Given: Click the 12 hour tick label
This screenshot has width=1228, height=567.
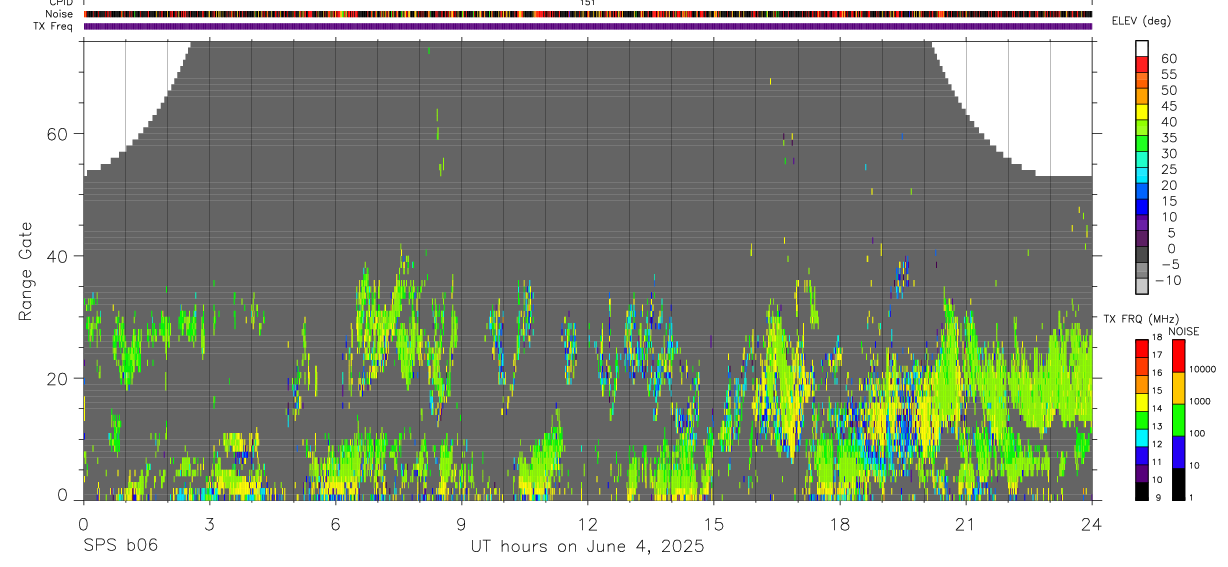Looking at the screenshot, I should (588, 524).
